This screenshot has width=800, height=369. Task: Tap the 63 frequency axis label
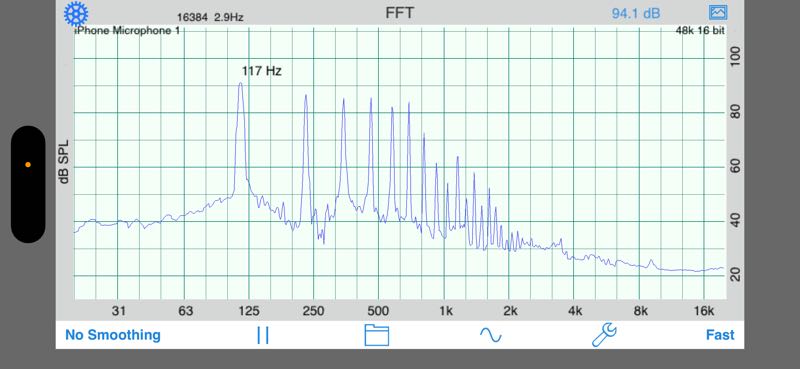pyautogui.click(x=185, y=311)
